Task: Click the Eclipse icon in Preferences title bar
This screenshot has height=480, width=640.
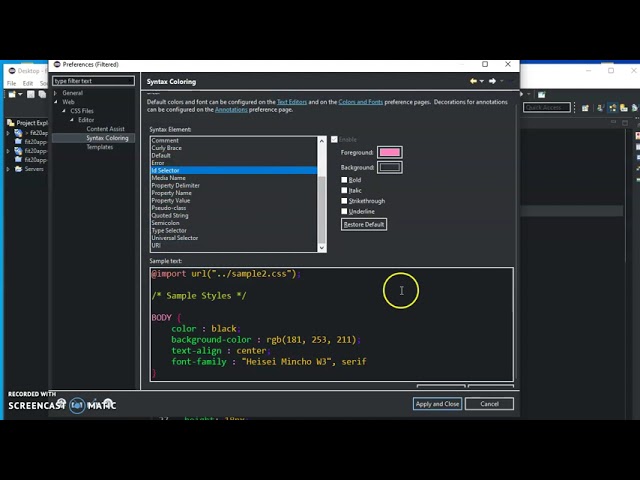Action: pos(57,64)
